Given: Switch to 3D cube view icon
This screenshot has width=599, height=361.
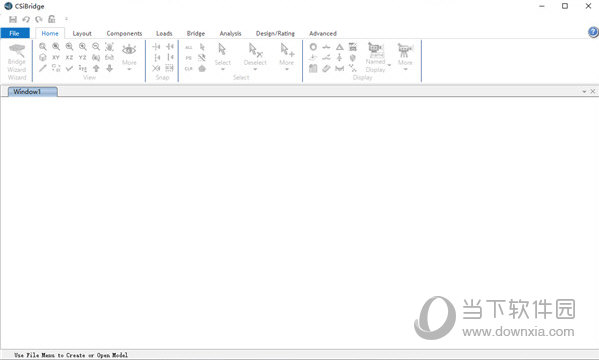Looking at the screenshot, I should [43, 57].
